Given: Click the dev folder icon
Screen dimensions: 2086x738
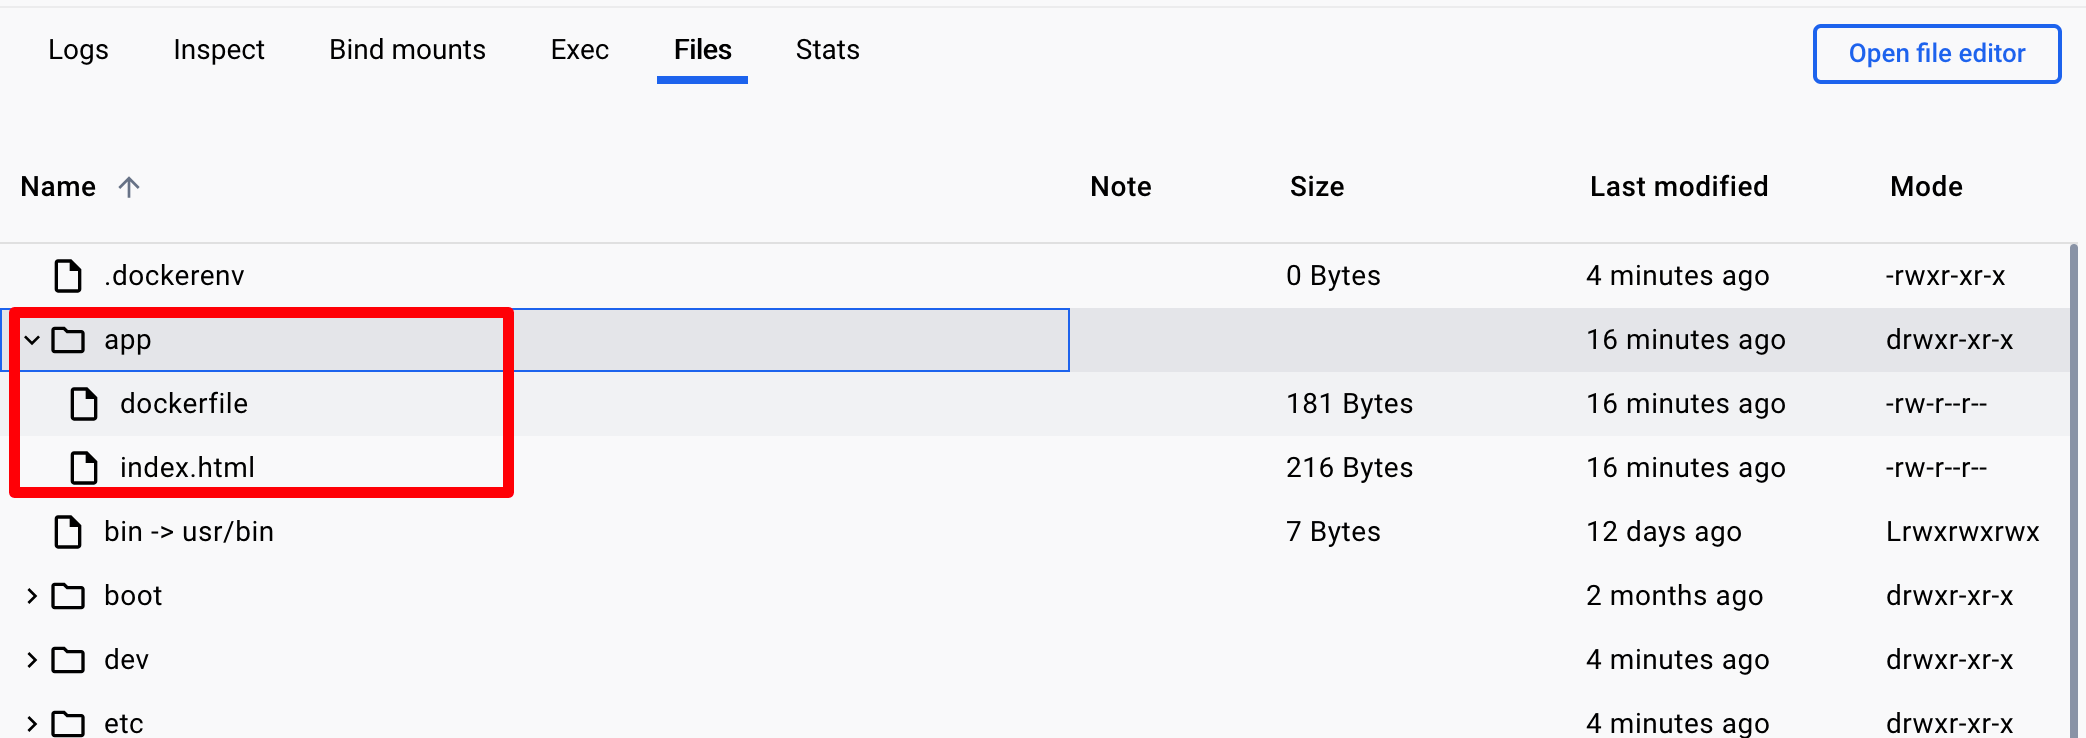Looking at the screenshot, I should (68, 660).
